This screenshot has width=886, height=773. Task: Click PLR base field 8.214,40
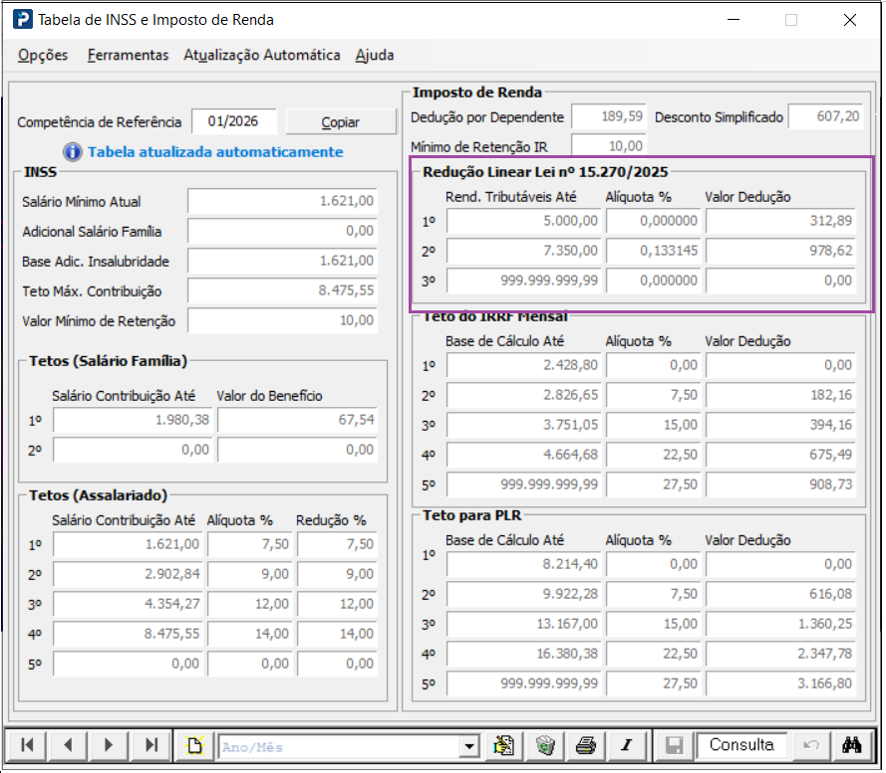click(x=524, y=564)
